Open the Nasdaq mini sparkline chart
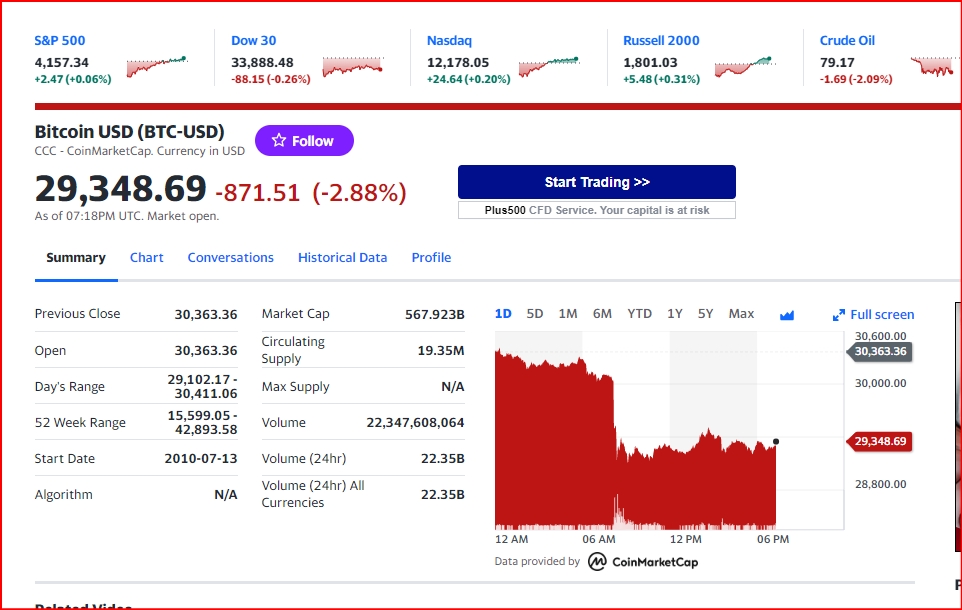 [x=549, y=67]
